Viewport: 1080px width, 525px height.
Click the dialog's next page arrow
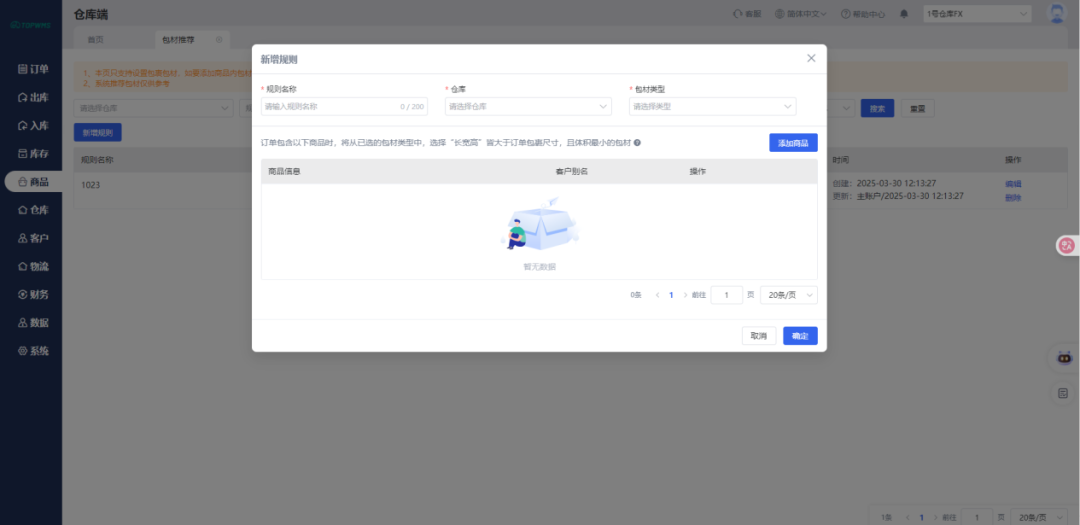pos(685,295)
